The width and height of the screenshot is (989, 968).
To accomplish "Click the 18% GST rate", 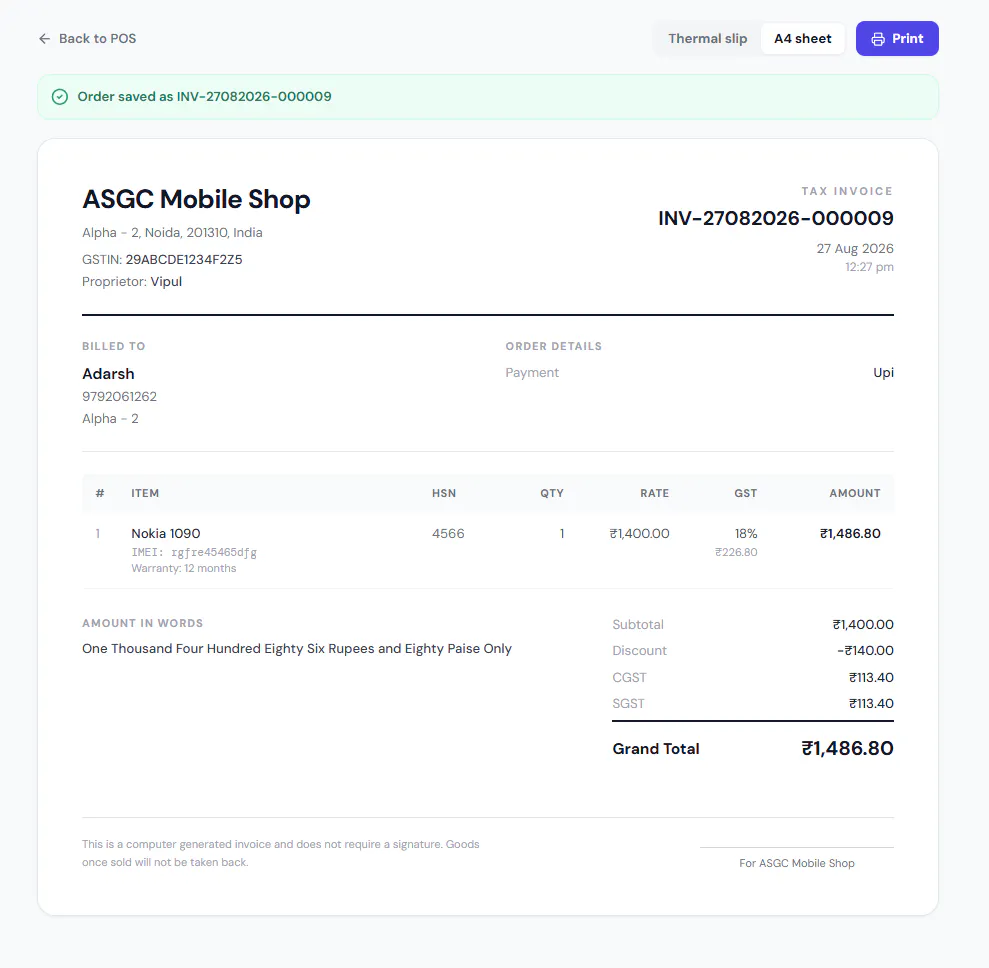I will (746, 534).
